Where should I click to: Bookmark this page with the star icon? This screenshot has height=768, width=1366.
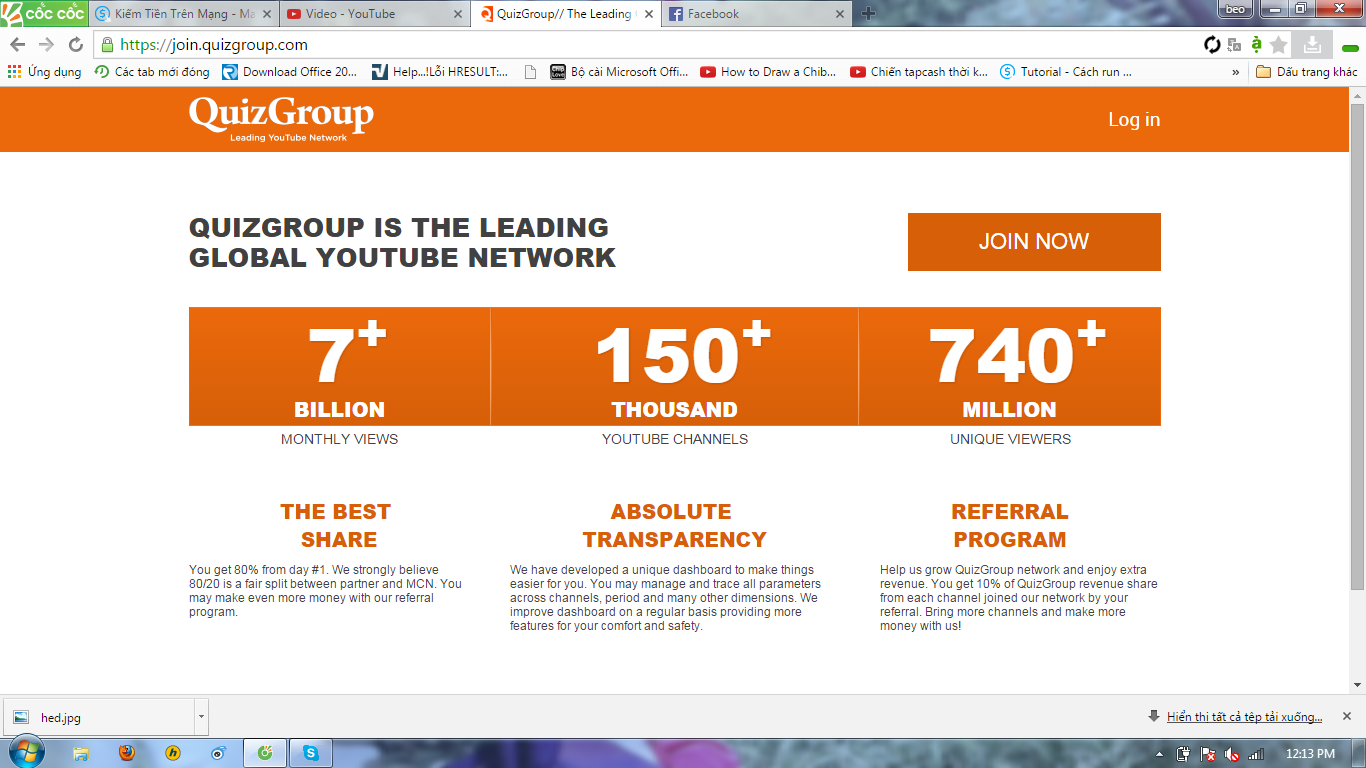click(1279, 45)
